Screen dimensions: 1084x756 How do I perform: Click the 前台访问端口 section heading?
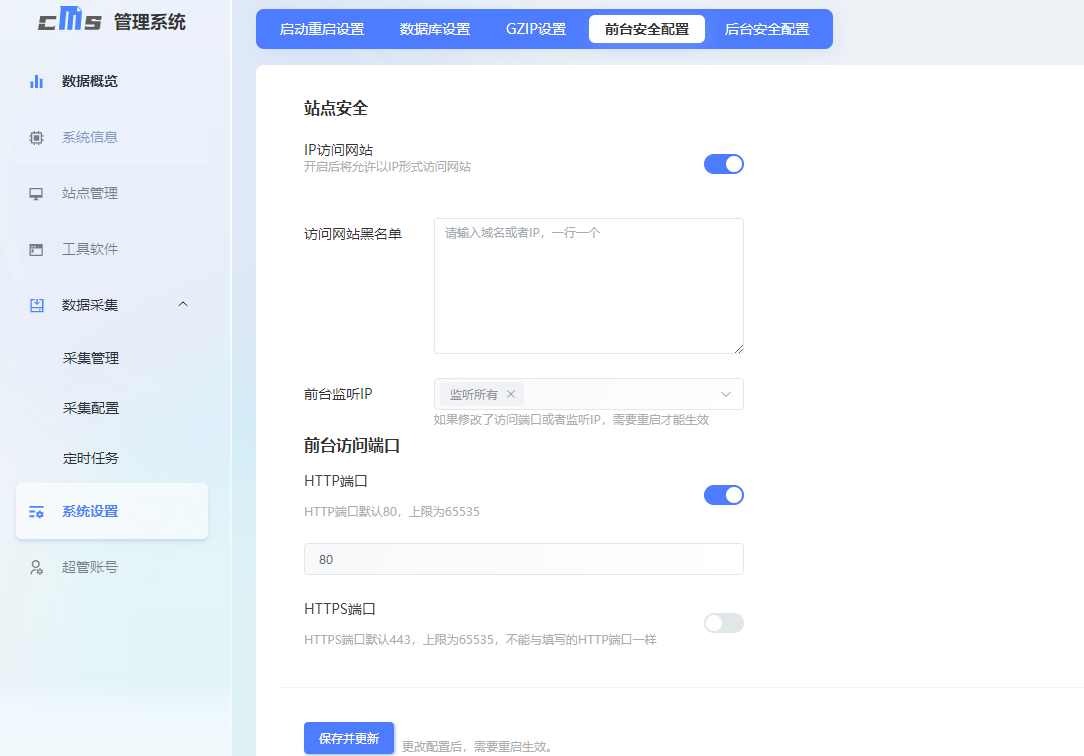(352, 446)
